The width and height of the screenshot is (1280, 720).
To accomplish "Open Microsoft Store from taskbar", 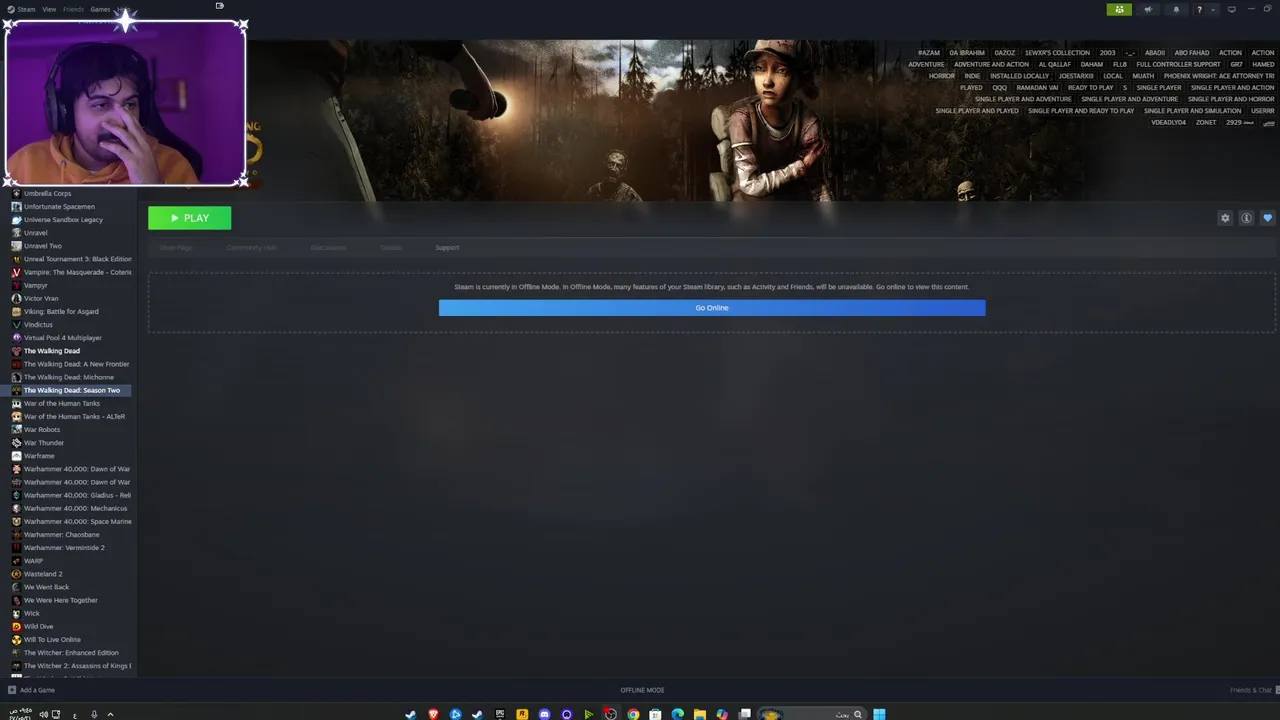I will (x=655, y=714).
